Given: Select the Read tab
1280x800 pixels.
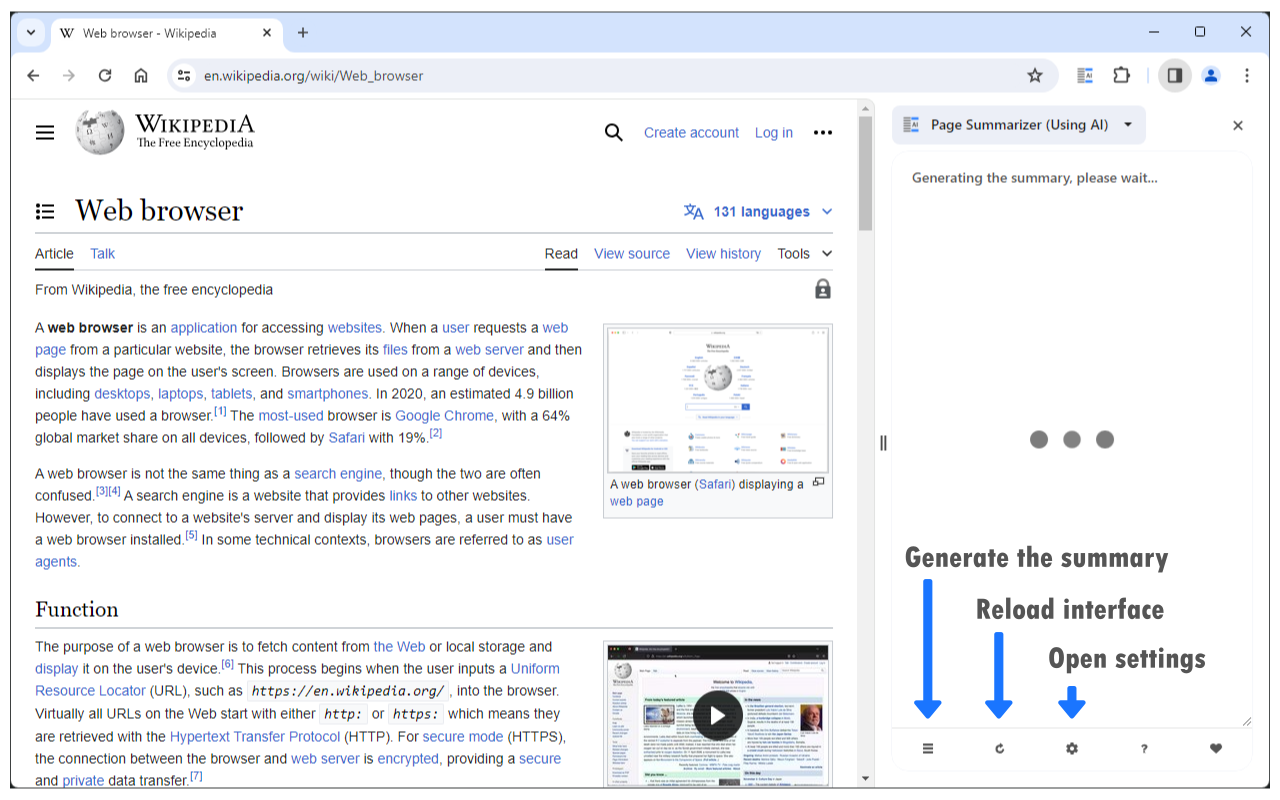Looking at the screenshot, I should [x=561, y=253].
